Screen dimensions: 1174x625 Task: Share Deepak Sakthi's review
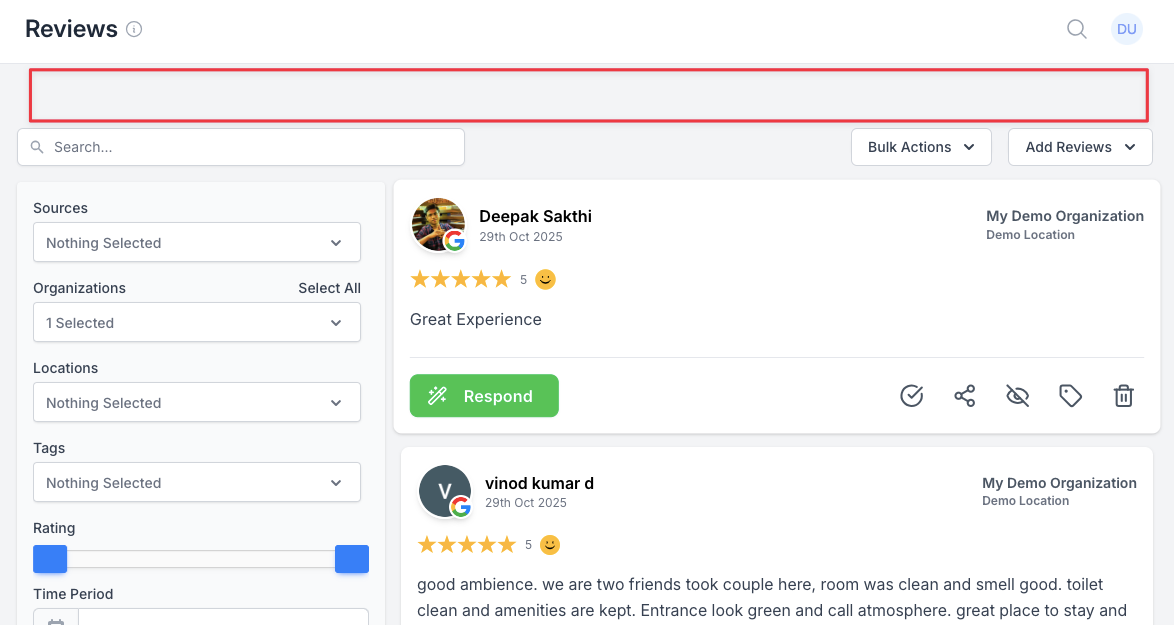click(964, 395)
